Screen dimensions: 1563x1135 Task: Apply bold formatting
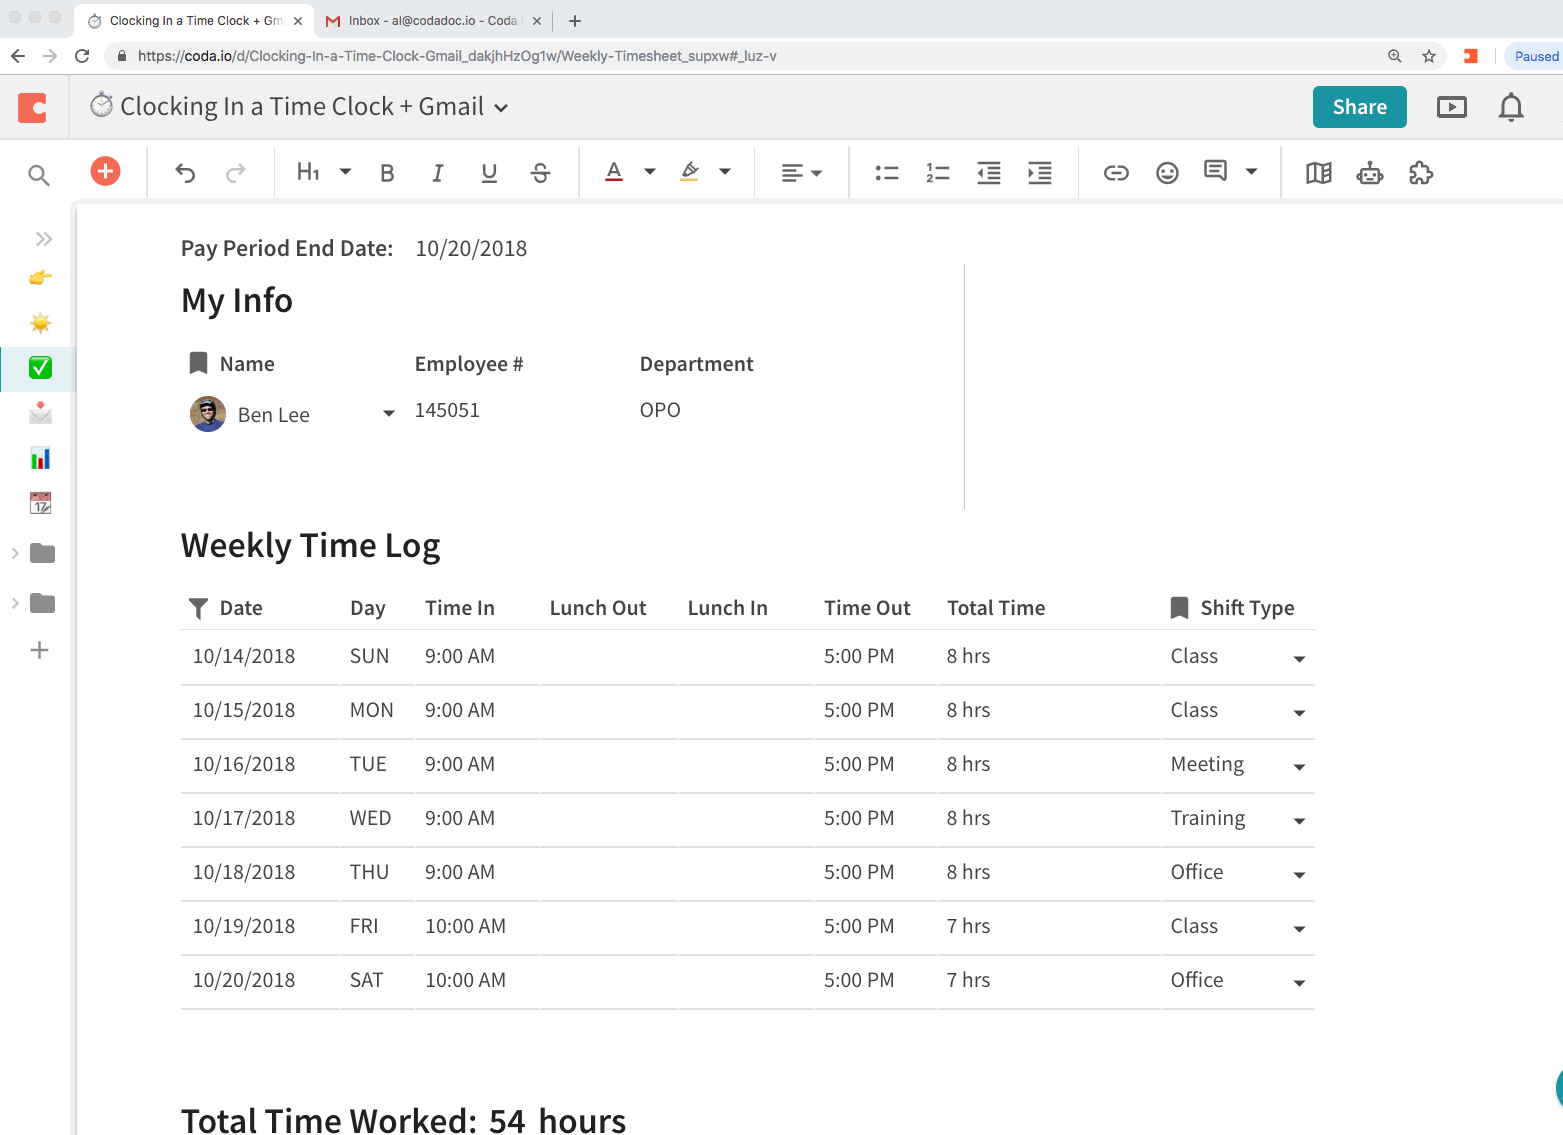coord(387,173)
